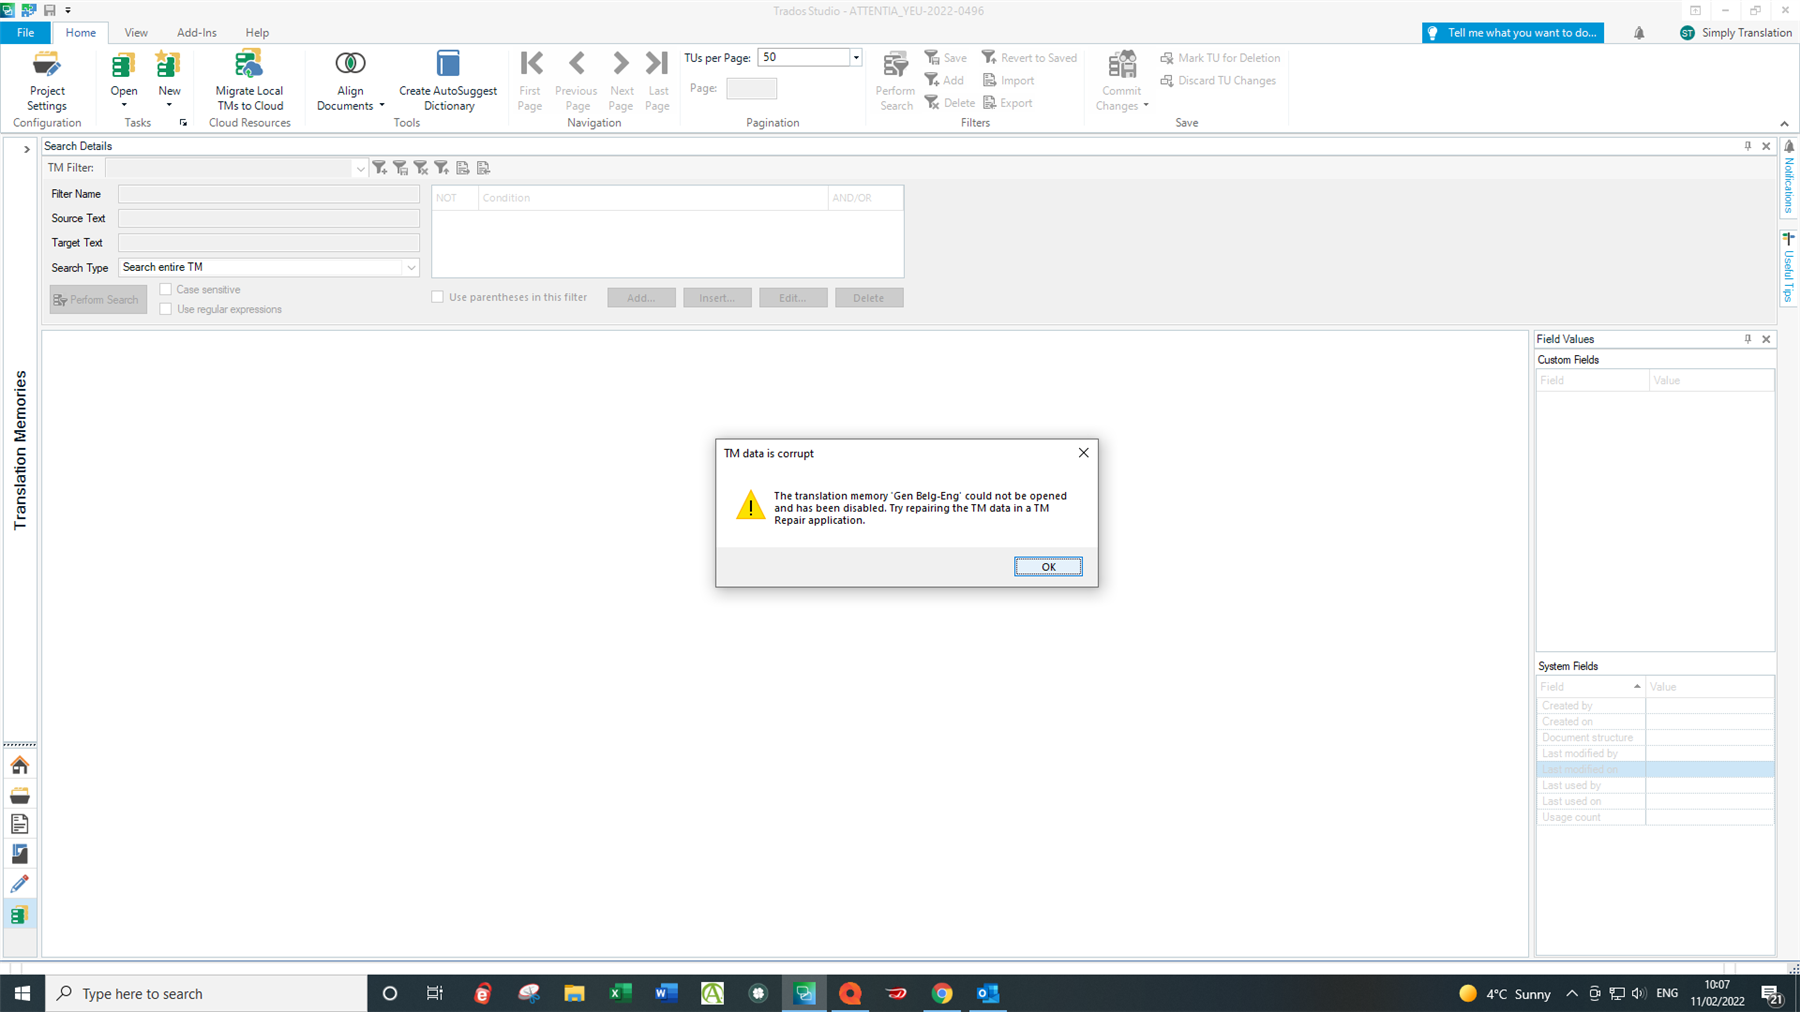
Task: Switch to the View ribbon tab
Action: 136,33
